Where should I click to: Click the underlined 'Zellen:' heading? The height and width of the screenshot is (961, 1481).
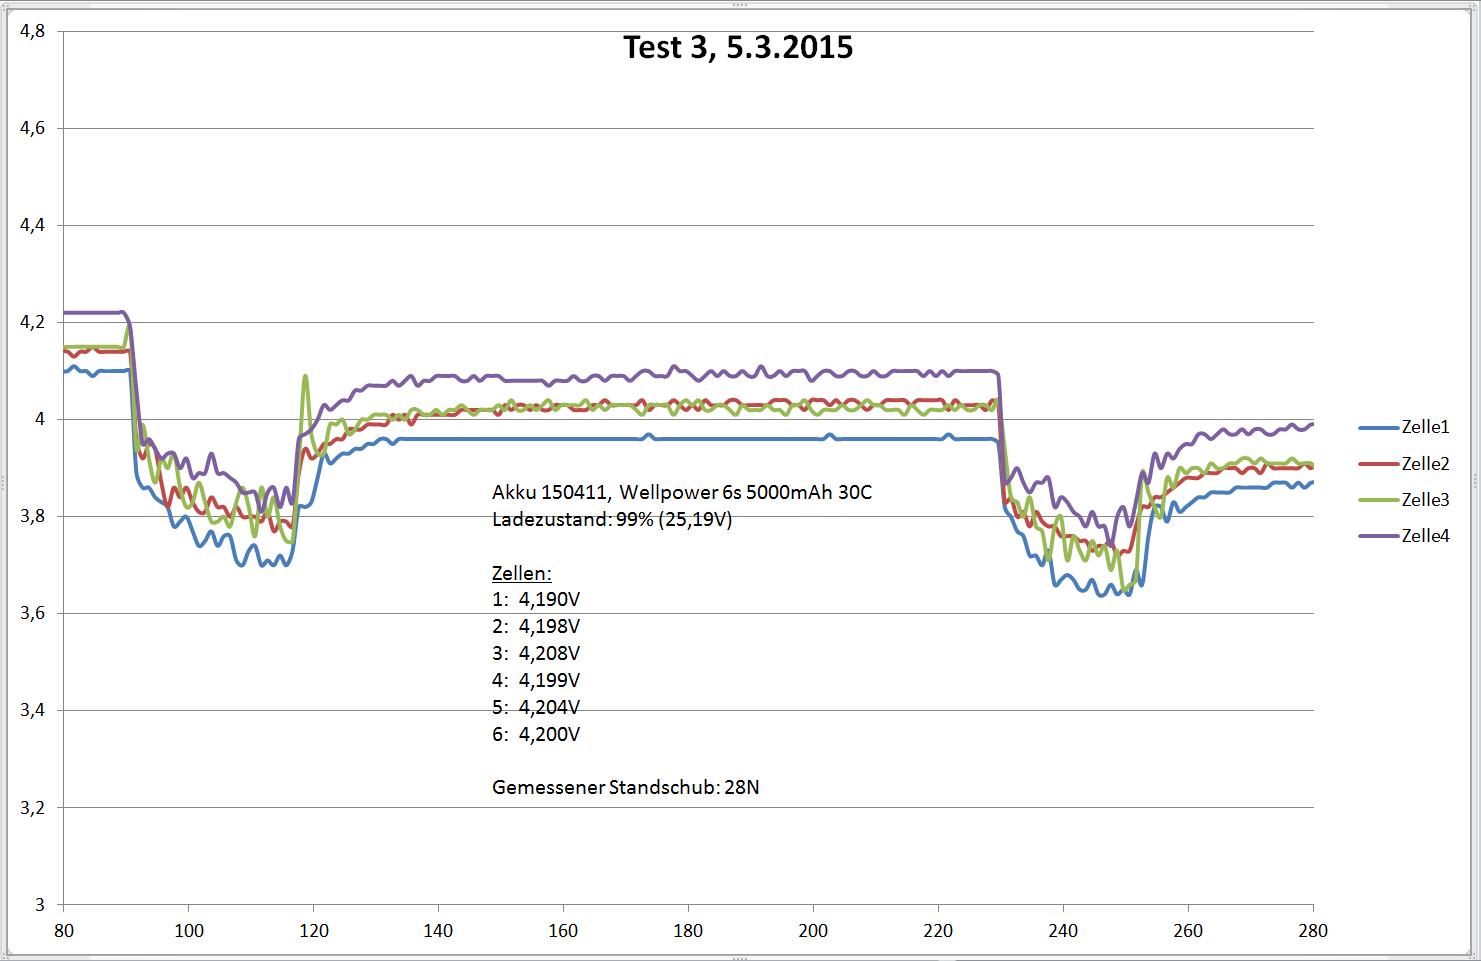[x=521, y=573]
